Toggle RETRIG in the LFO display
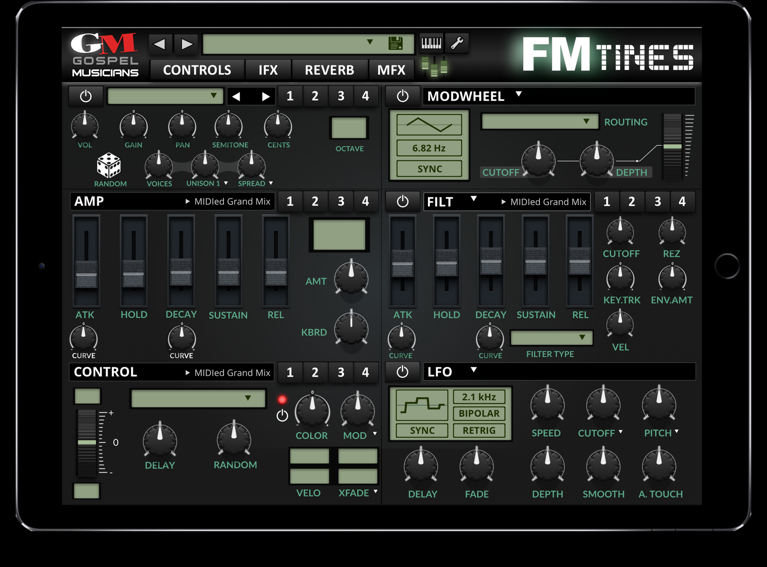 coord(479,431)
